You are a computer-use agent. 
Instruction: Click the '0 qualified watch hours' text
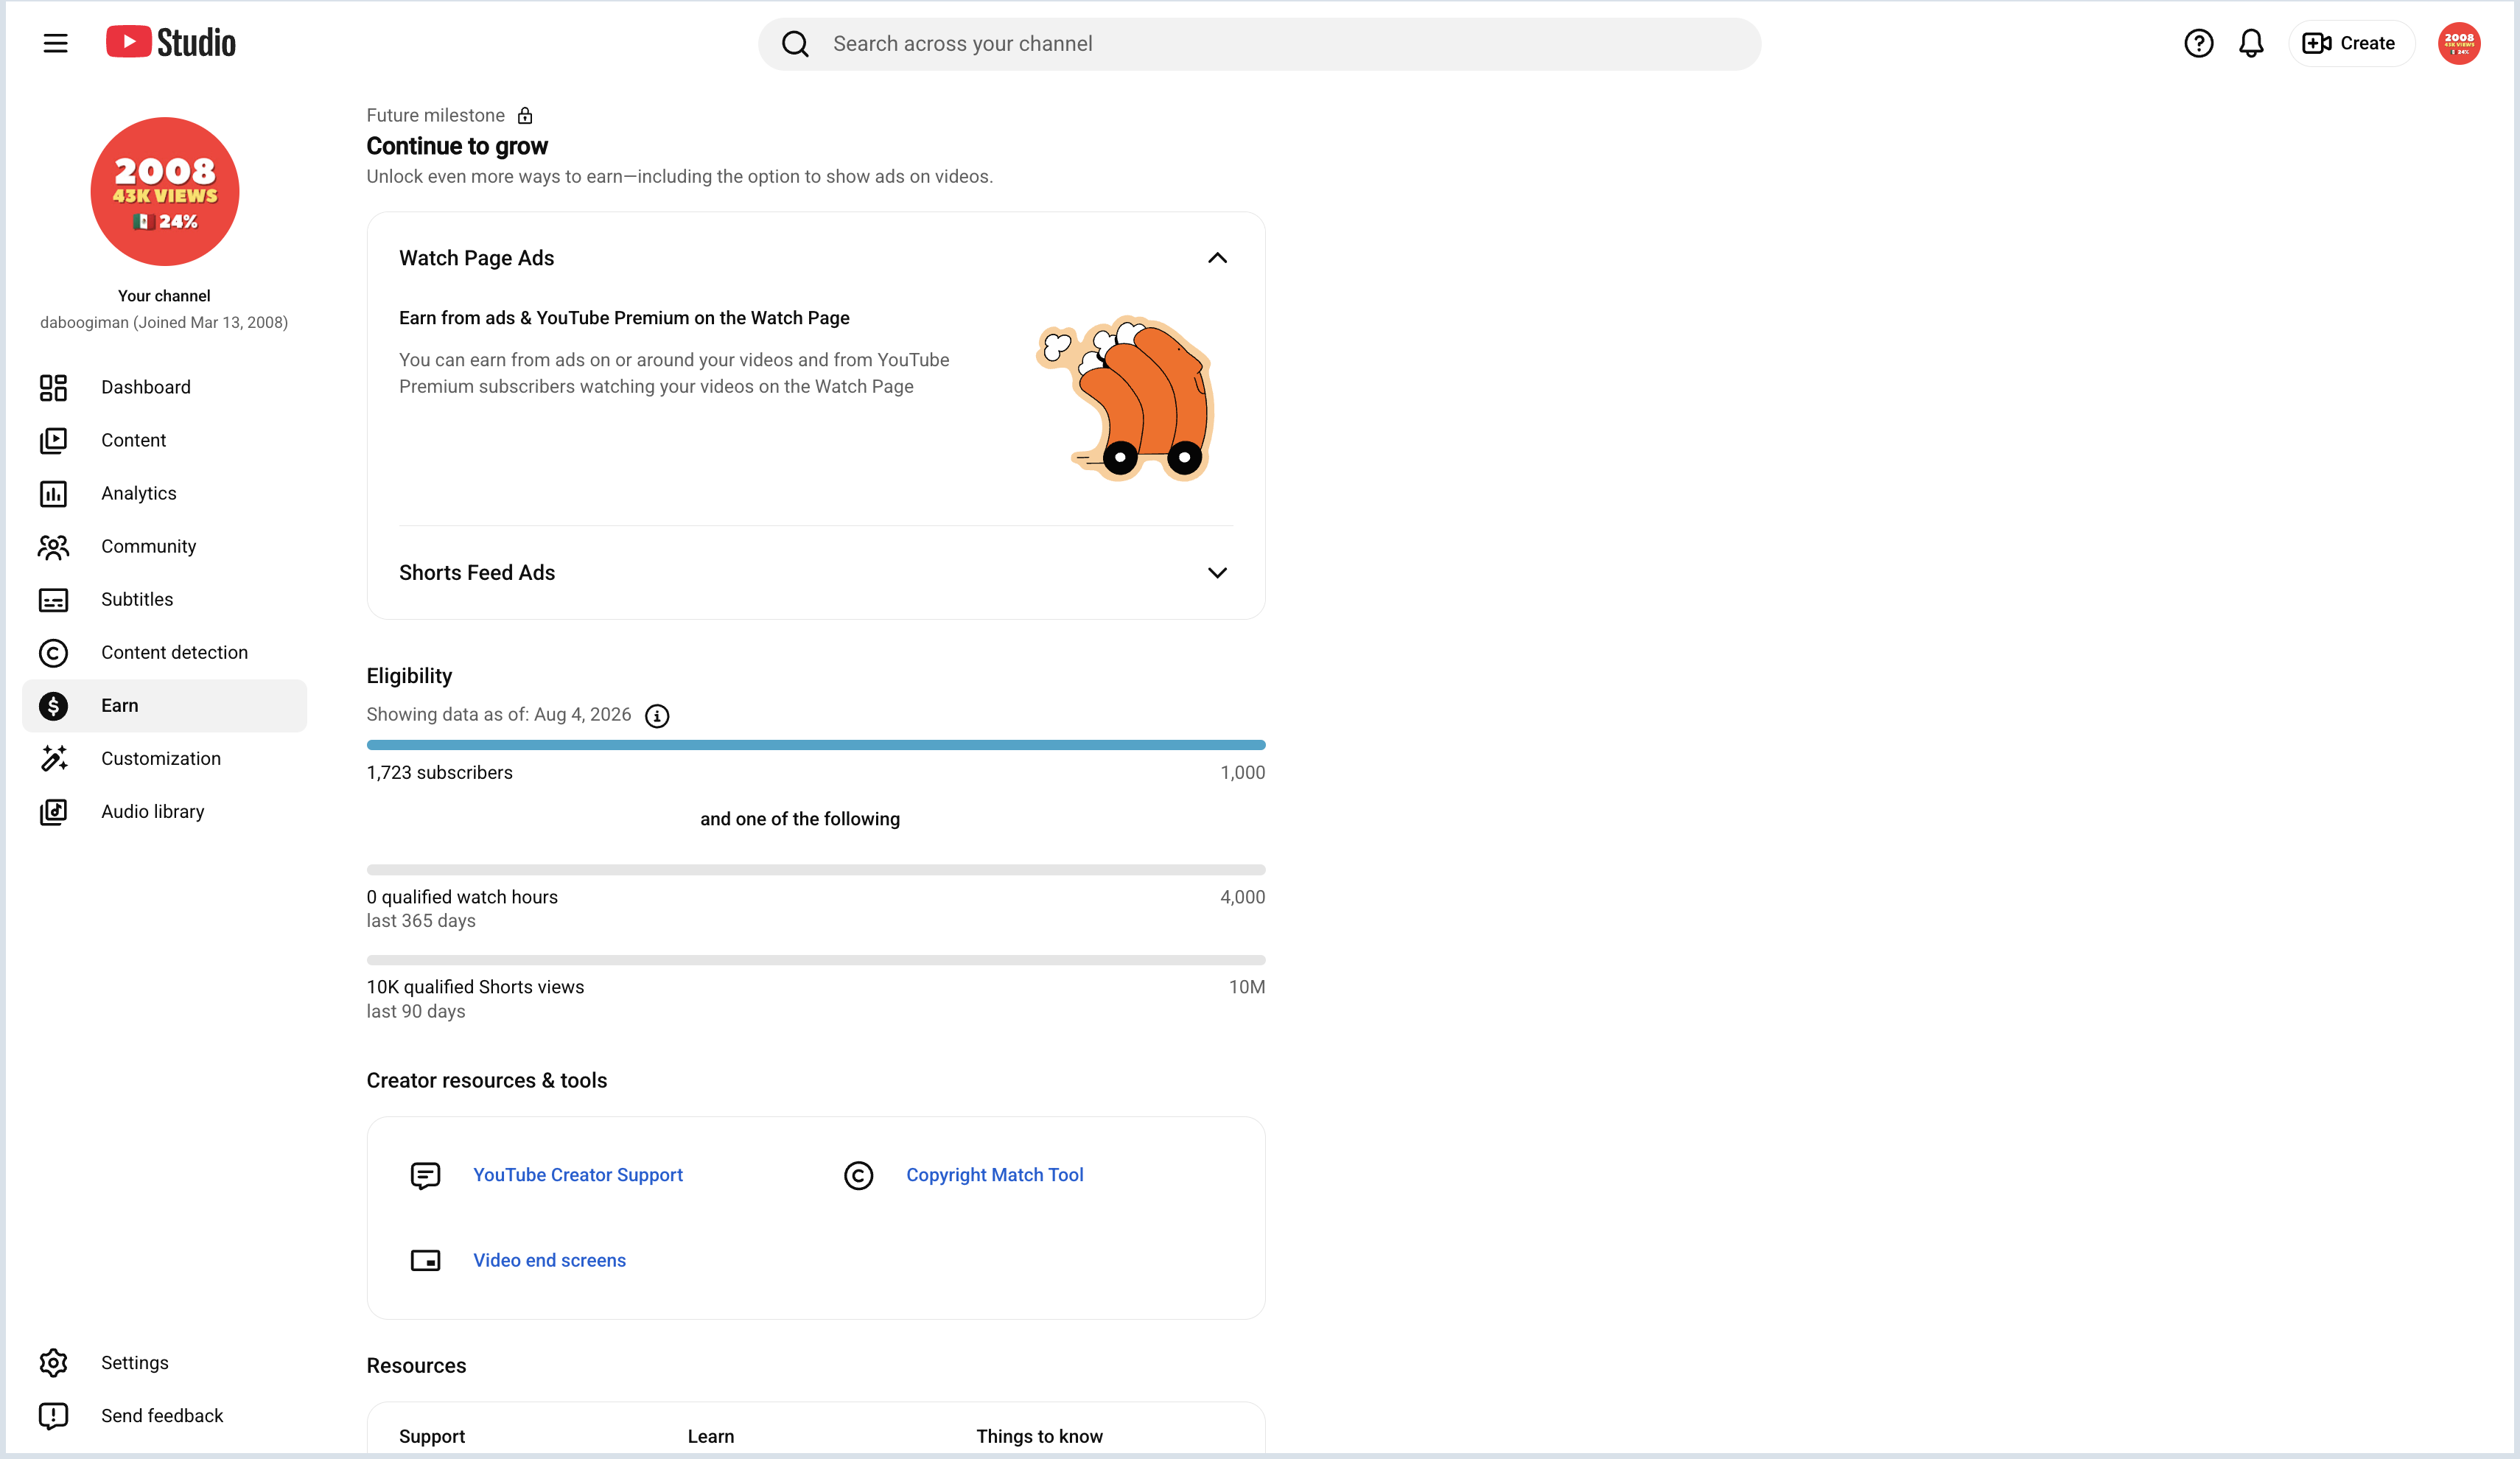(x=462, y=897)
